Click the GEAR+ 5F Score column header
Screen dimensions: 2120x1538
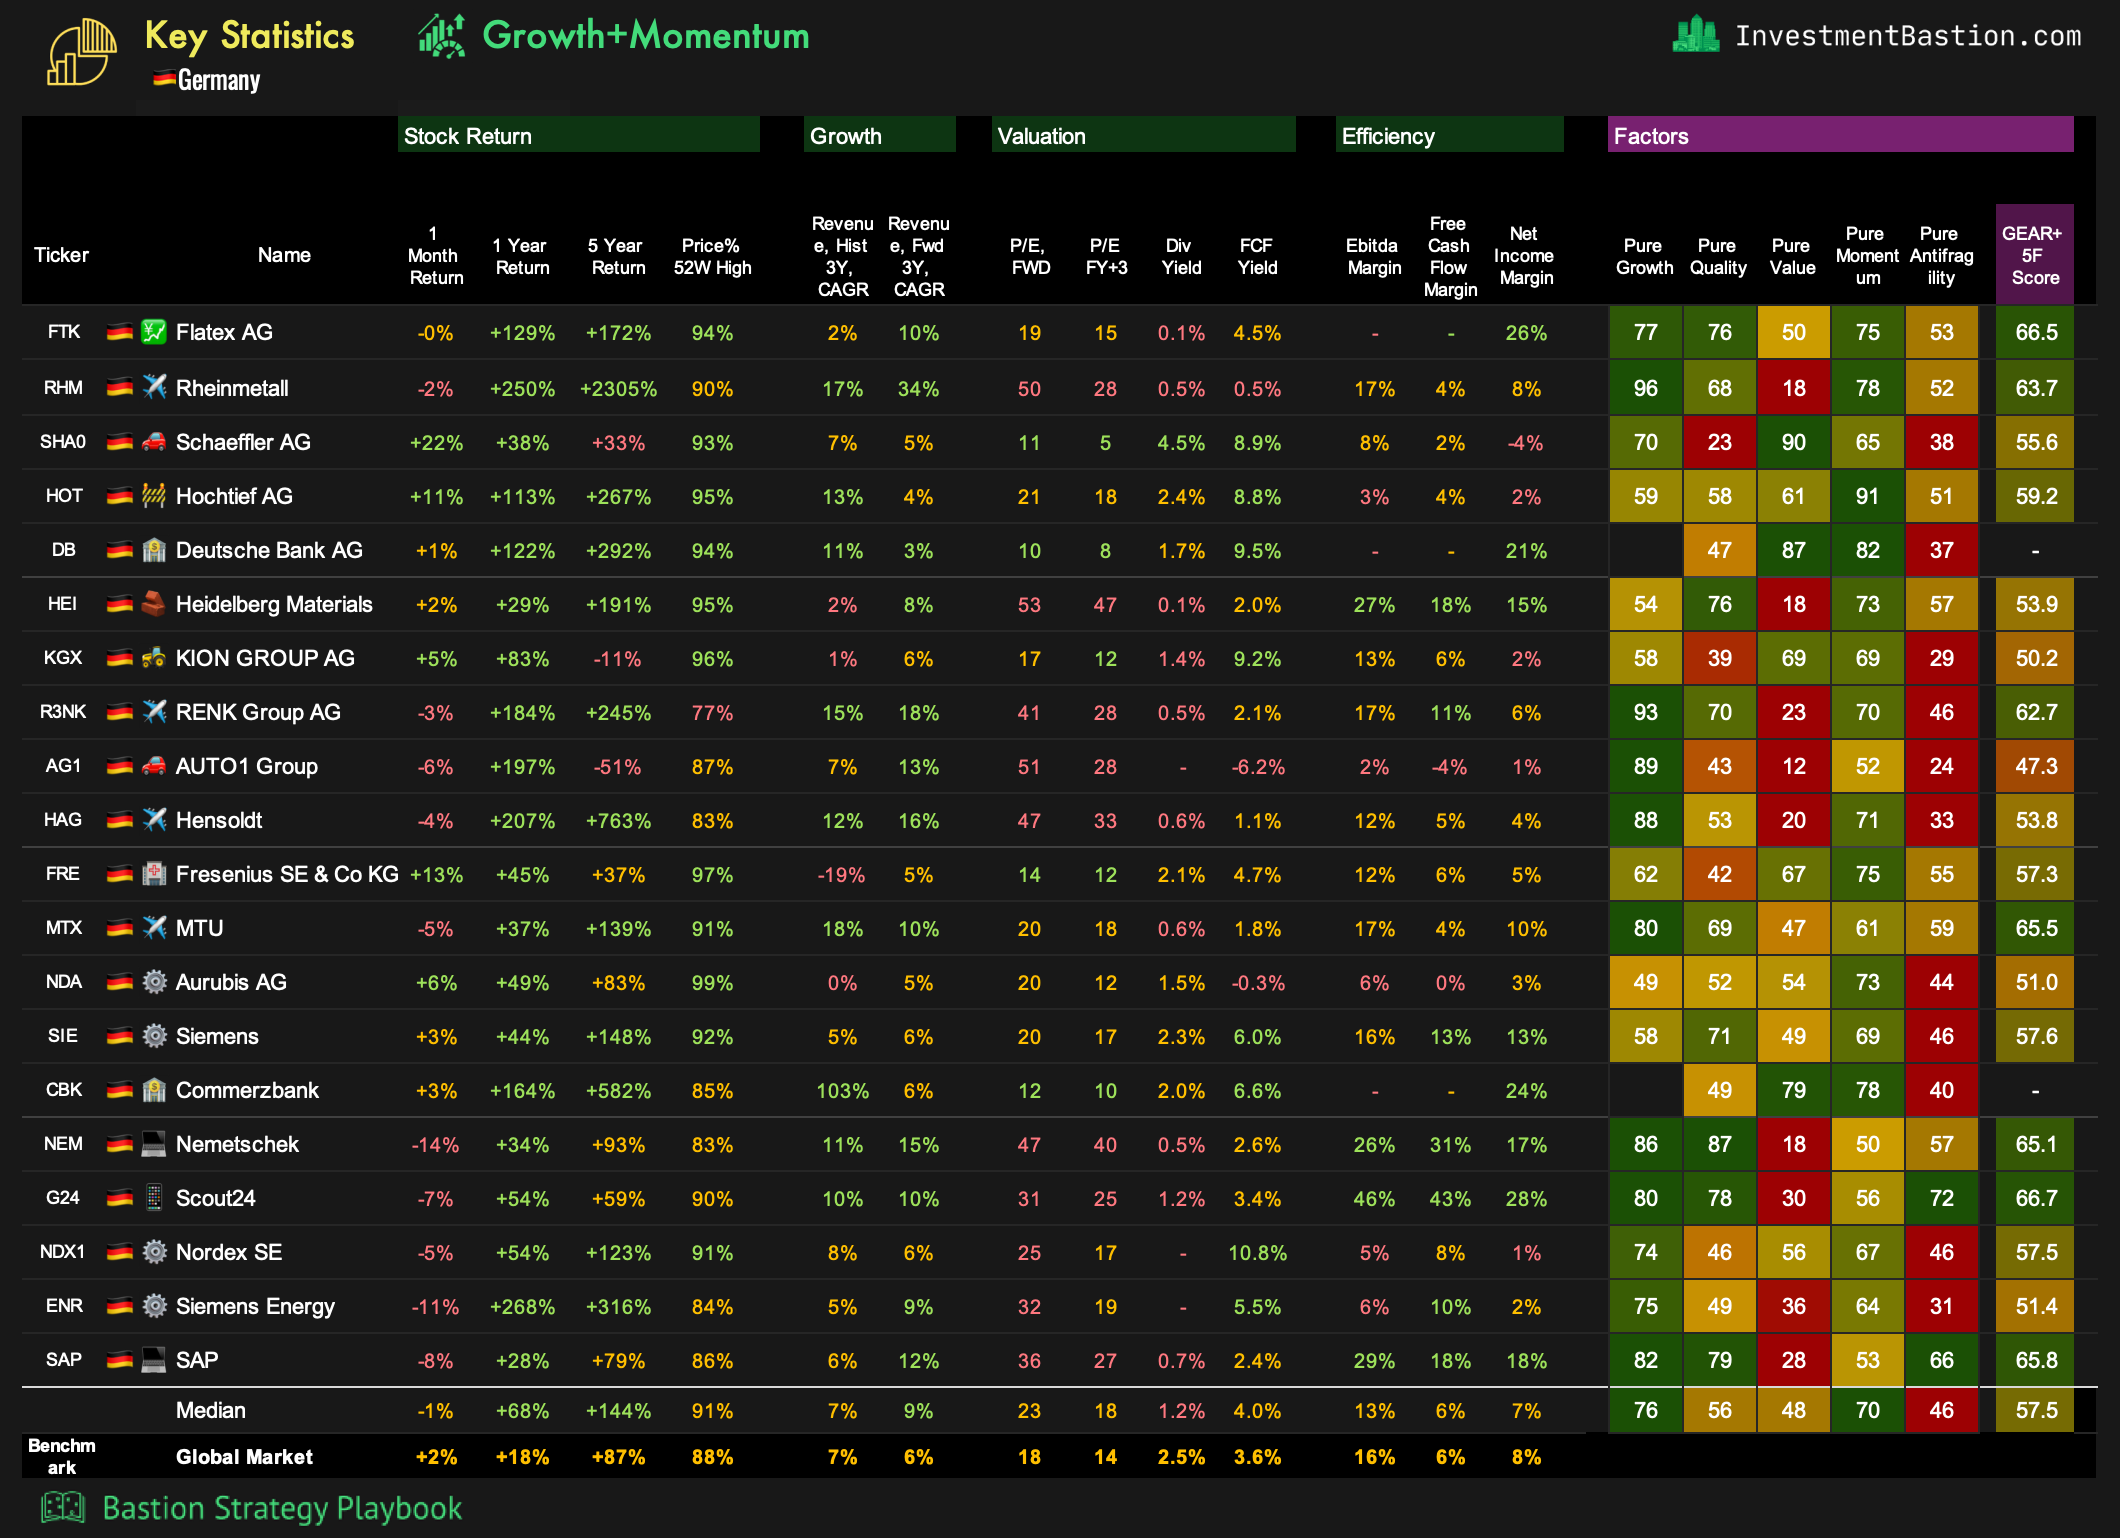(x=2033, y=255)
